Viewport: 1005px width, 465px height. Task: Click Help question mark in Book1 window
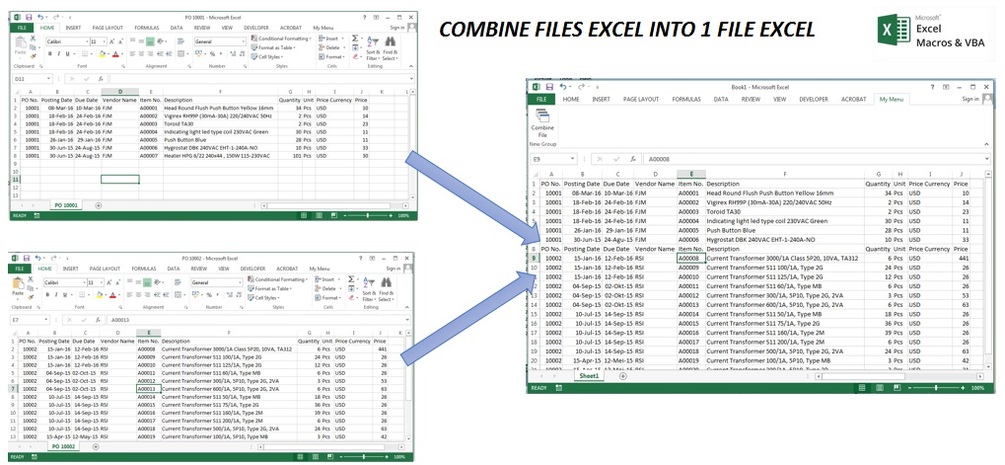click(932, 87)
